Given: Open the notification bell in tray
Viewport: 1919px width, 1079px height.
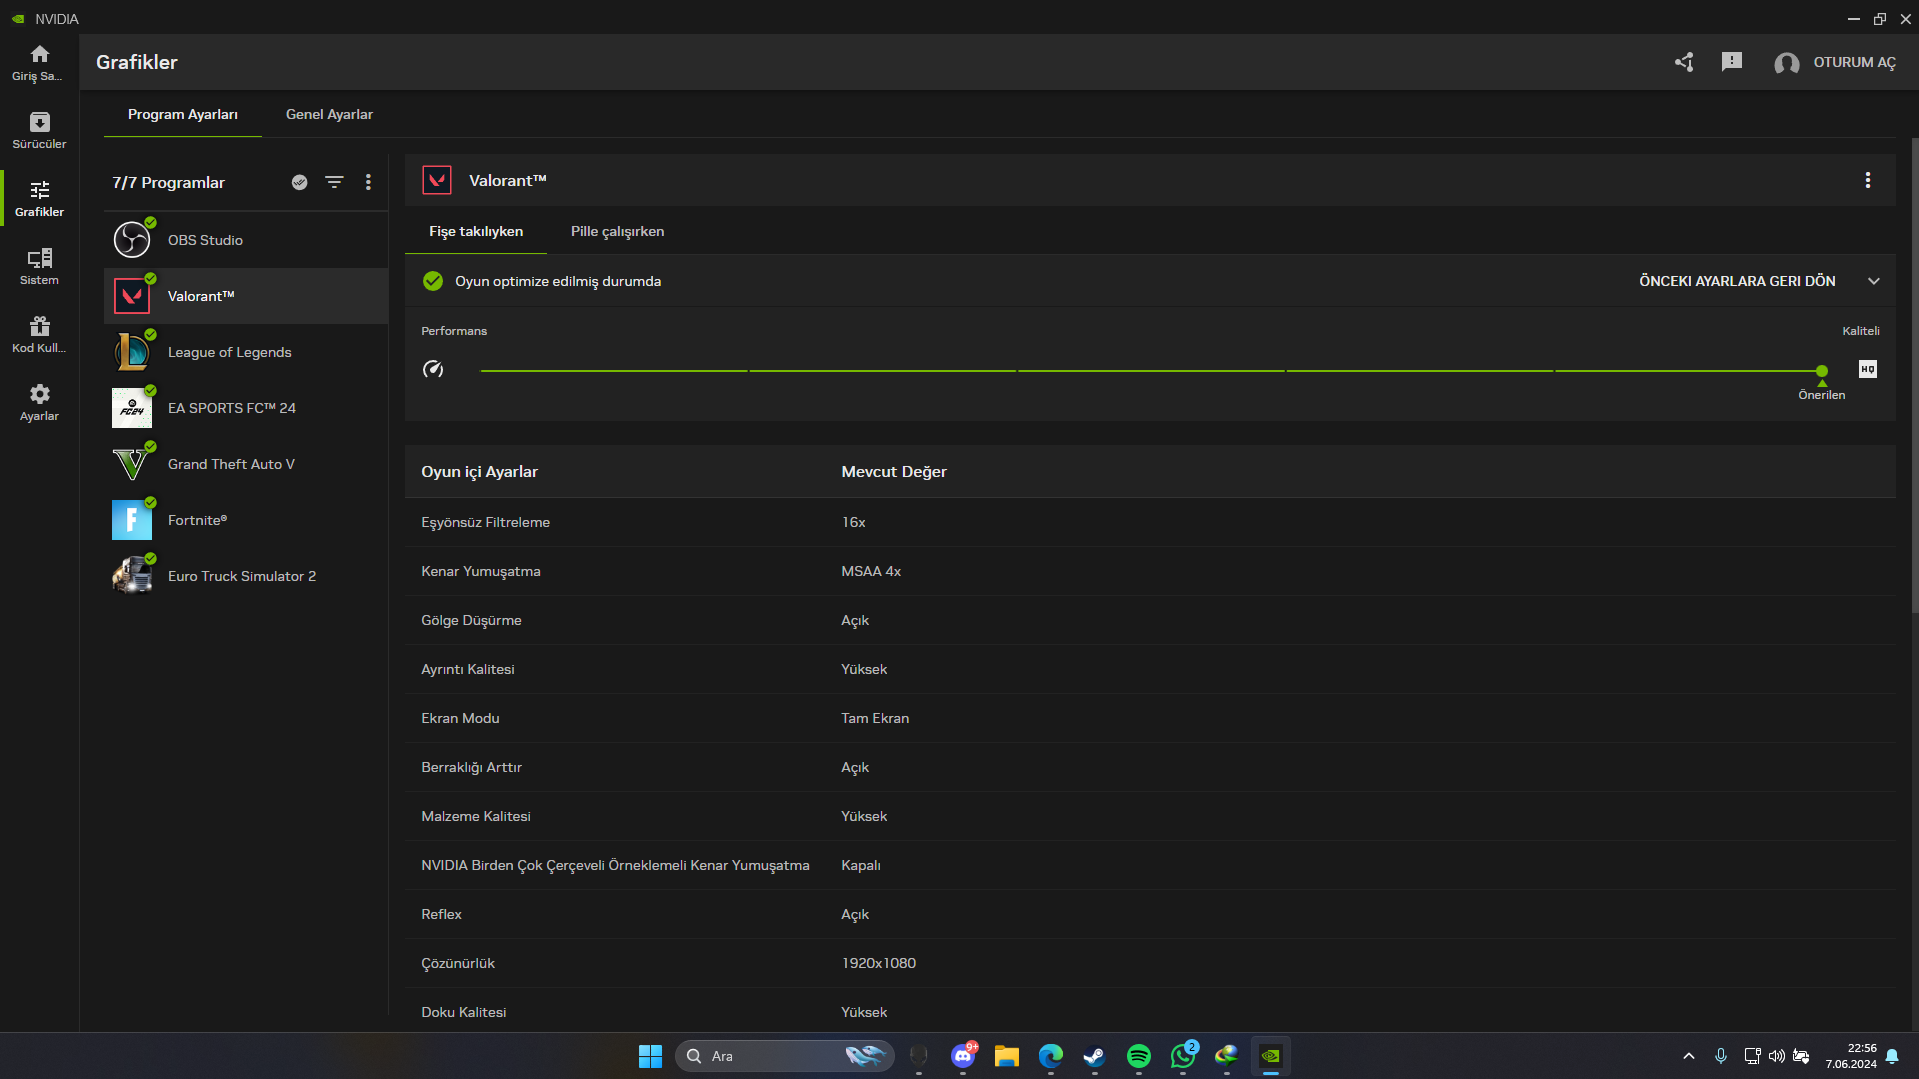Looking at the screenshot, I should pos(1893,1056).
